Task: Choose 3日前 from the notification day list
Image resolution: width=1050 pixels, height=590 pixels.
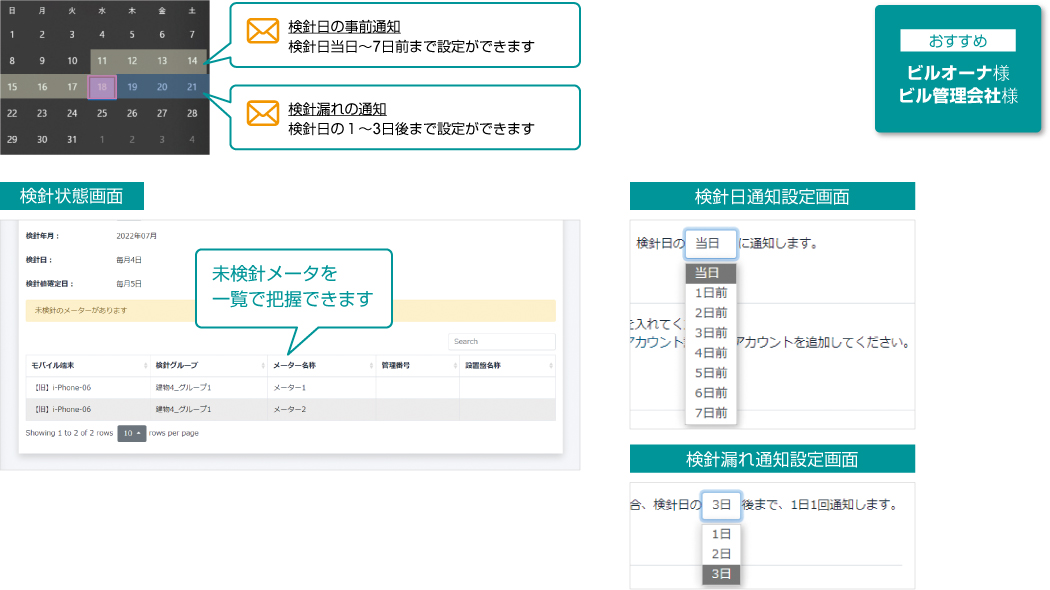Action: tap(710, 333)
